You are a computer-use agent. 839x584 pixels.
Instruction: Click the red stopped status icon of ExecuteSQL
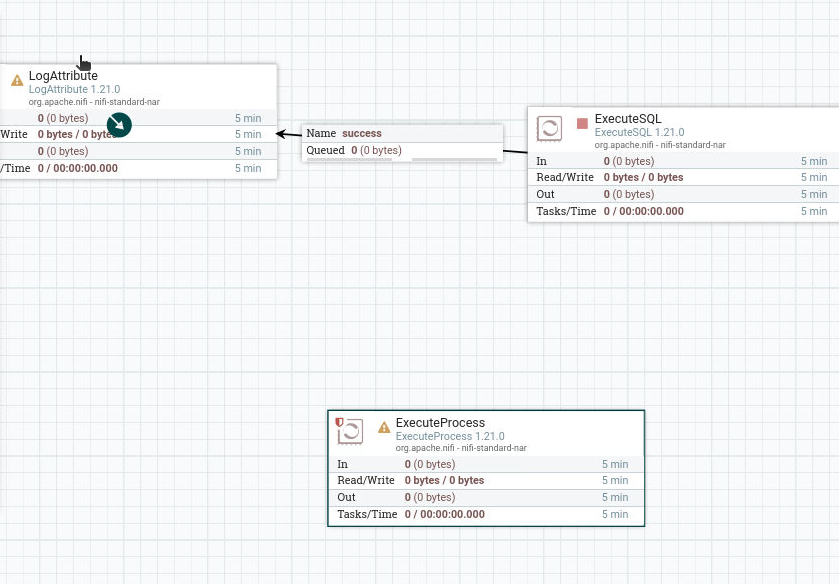coord(582,124)
